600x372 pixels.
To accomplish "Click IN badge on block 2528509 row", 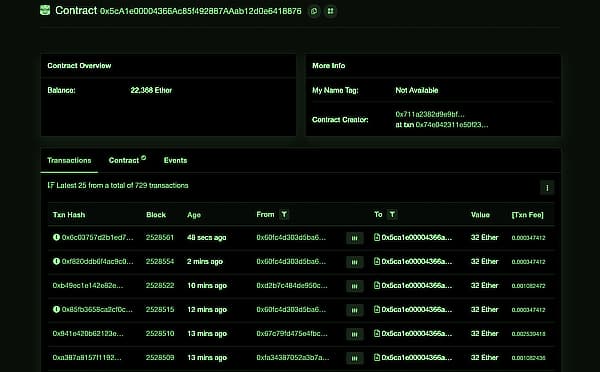I will [355, 358].
